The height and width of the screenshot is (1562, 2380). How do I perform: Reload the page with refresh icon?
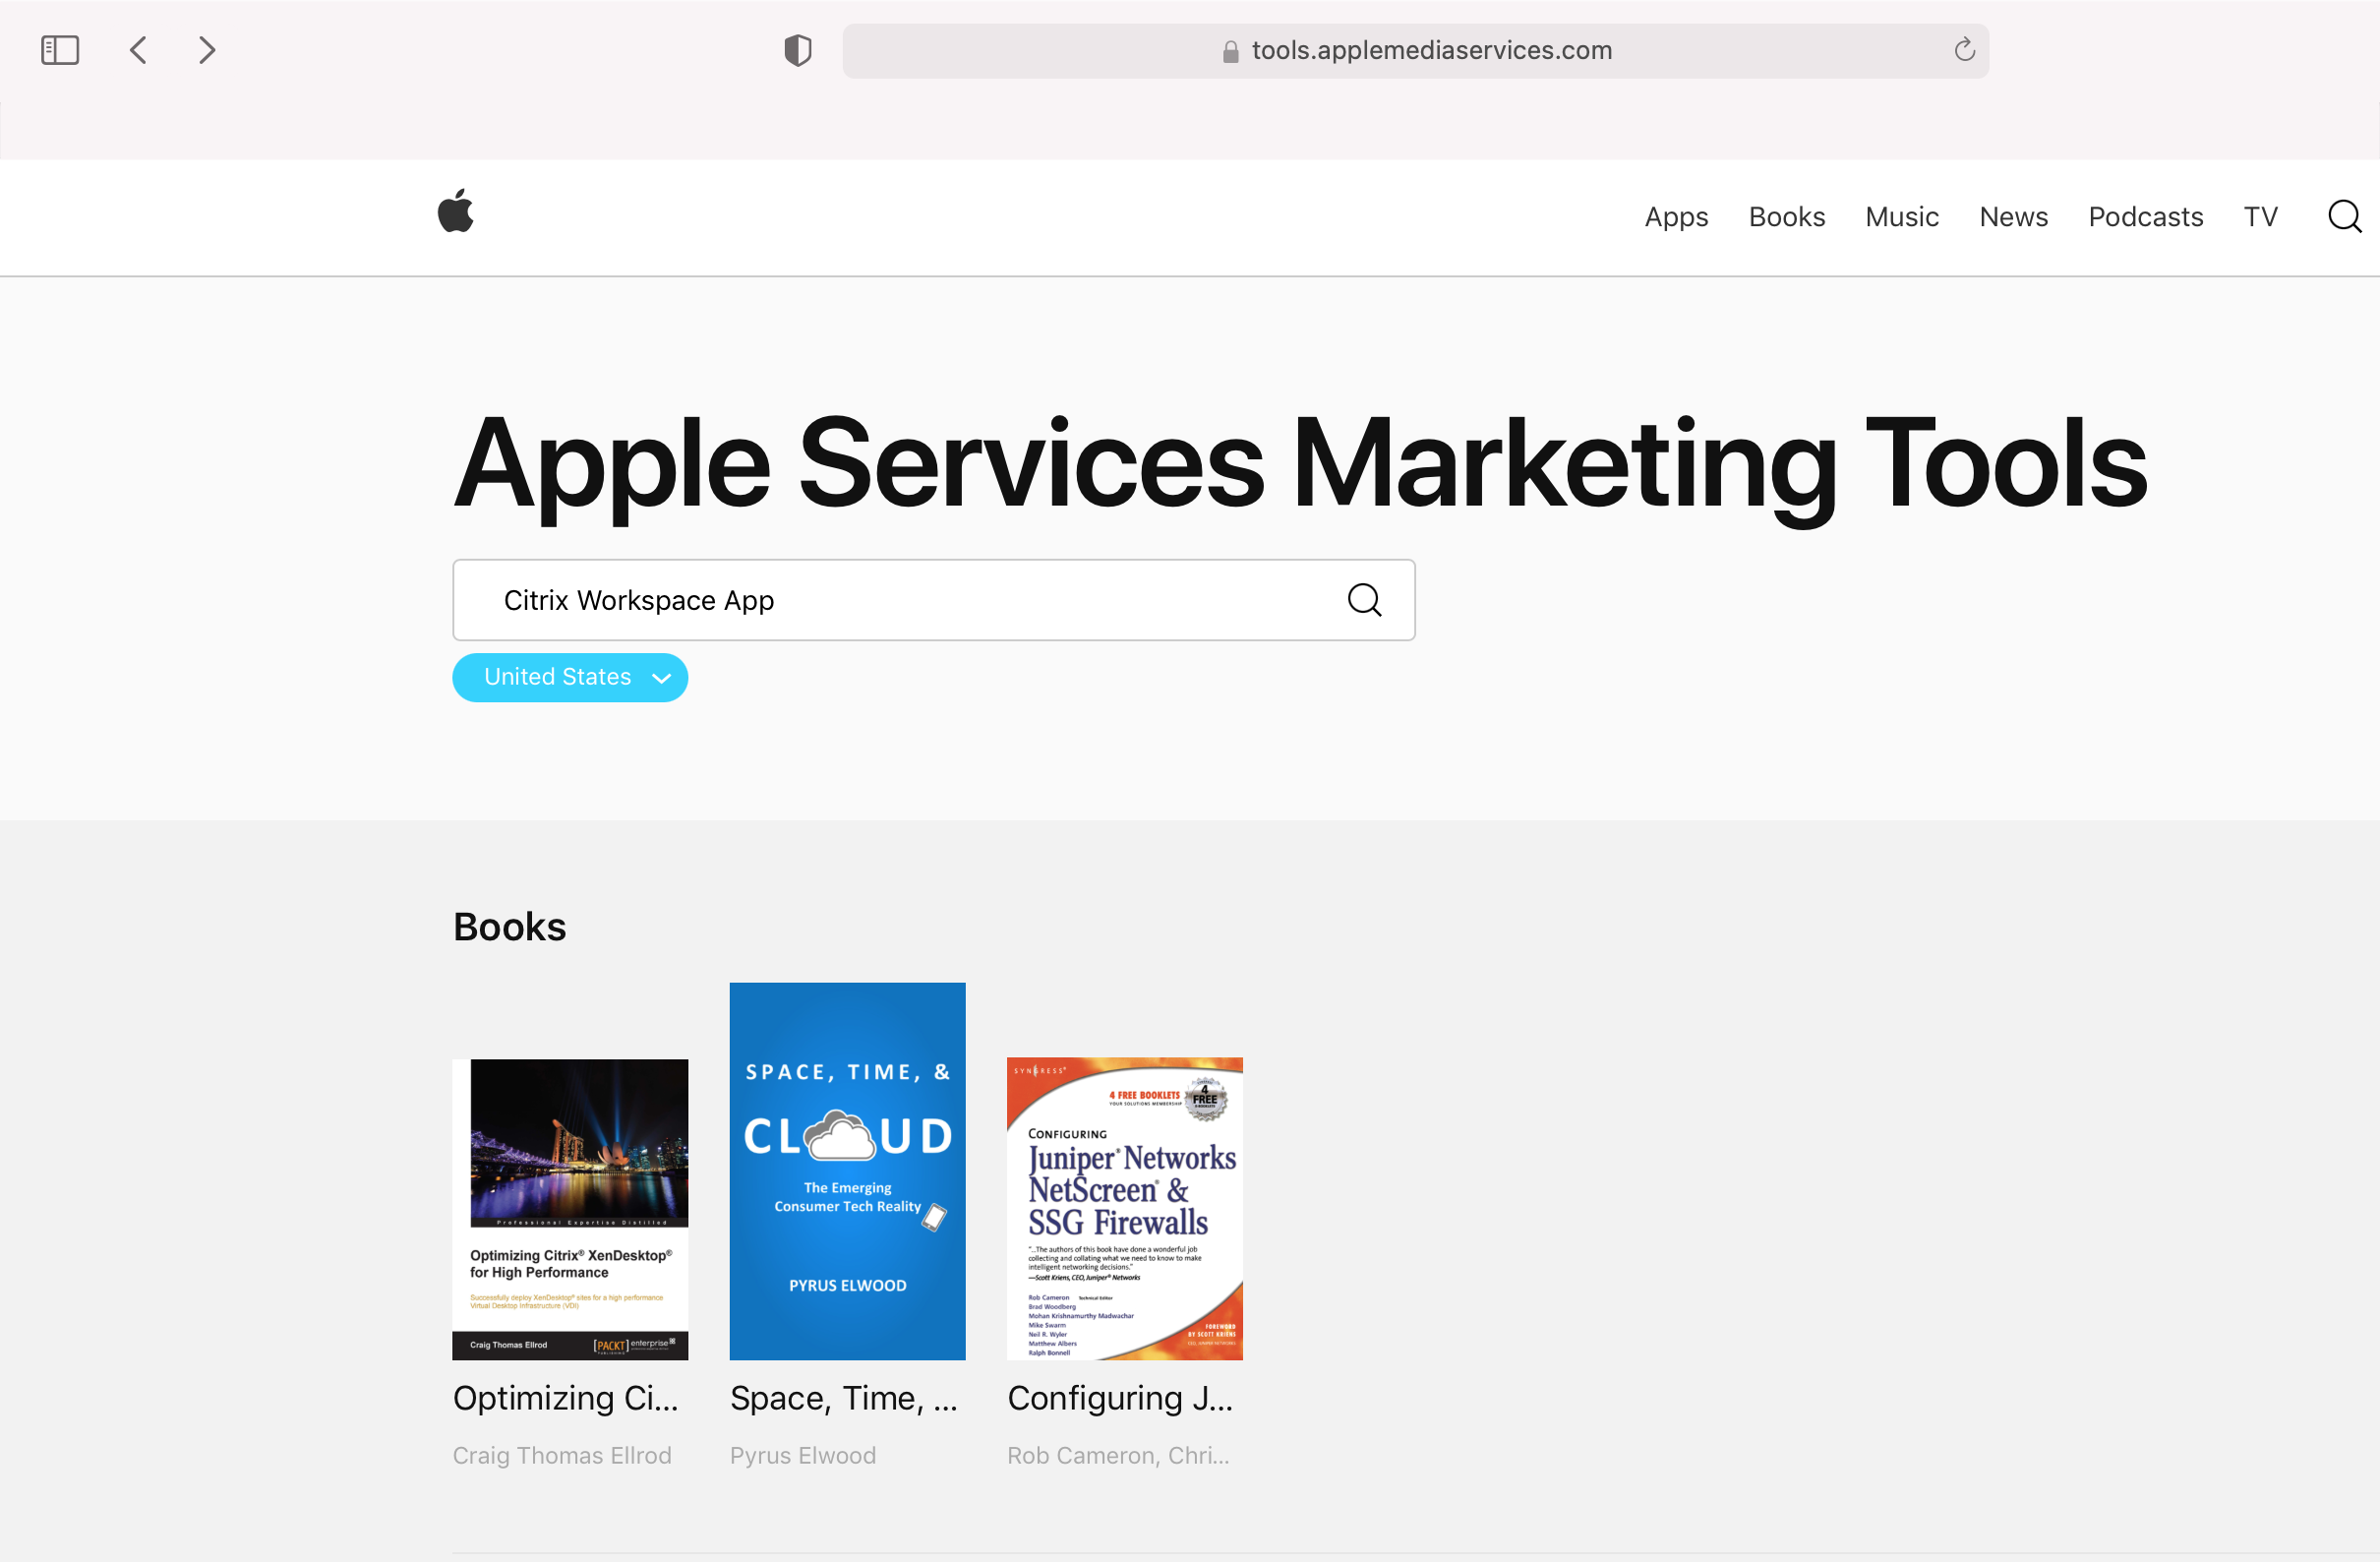tap(1964, 50)
